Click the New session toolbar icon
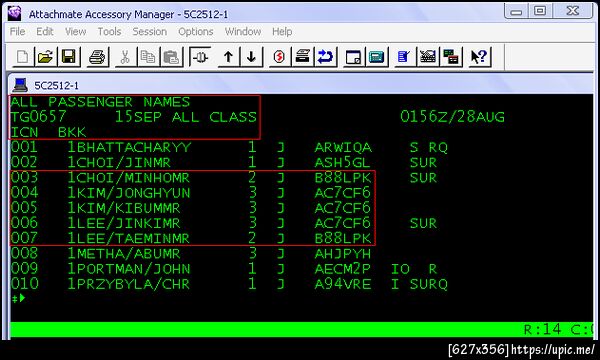Screen dimensions: 600x360 [22, 57]
